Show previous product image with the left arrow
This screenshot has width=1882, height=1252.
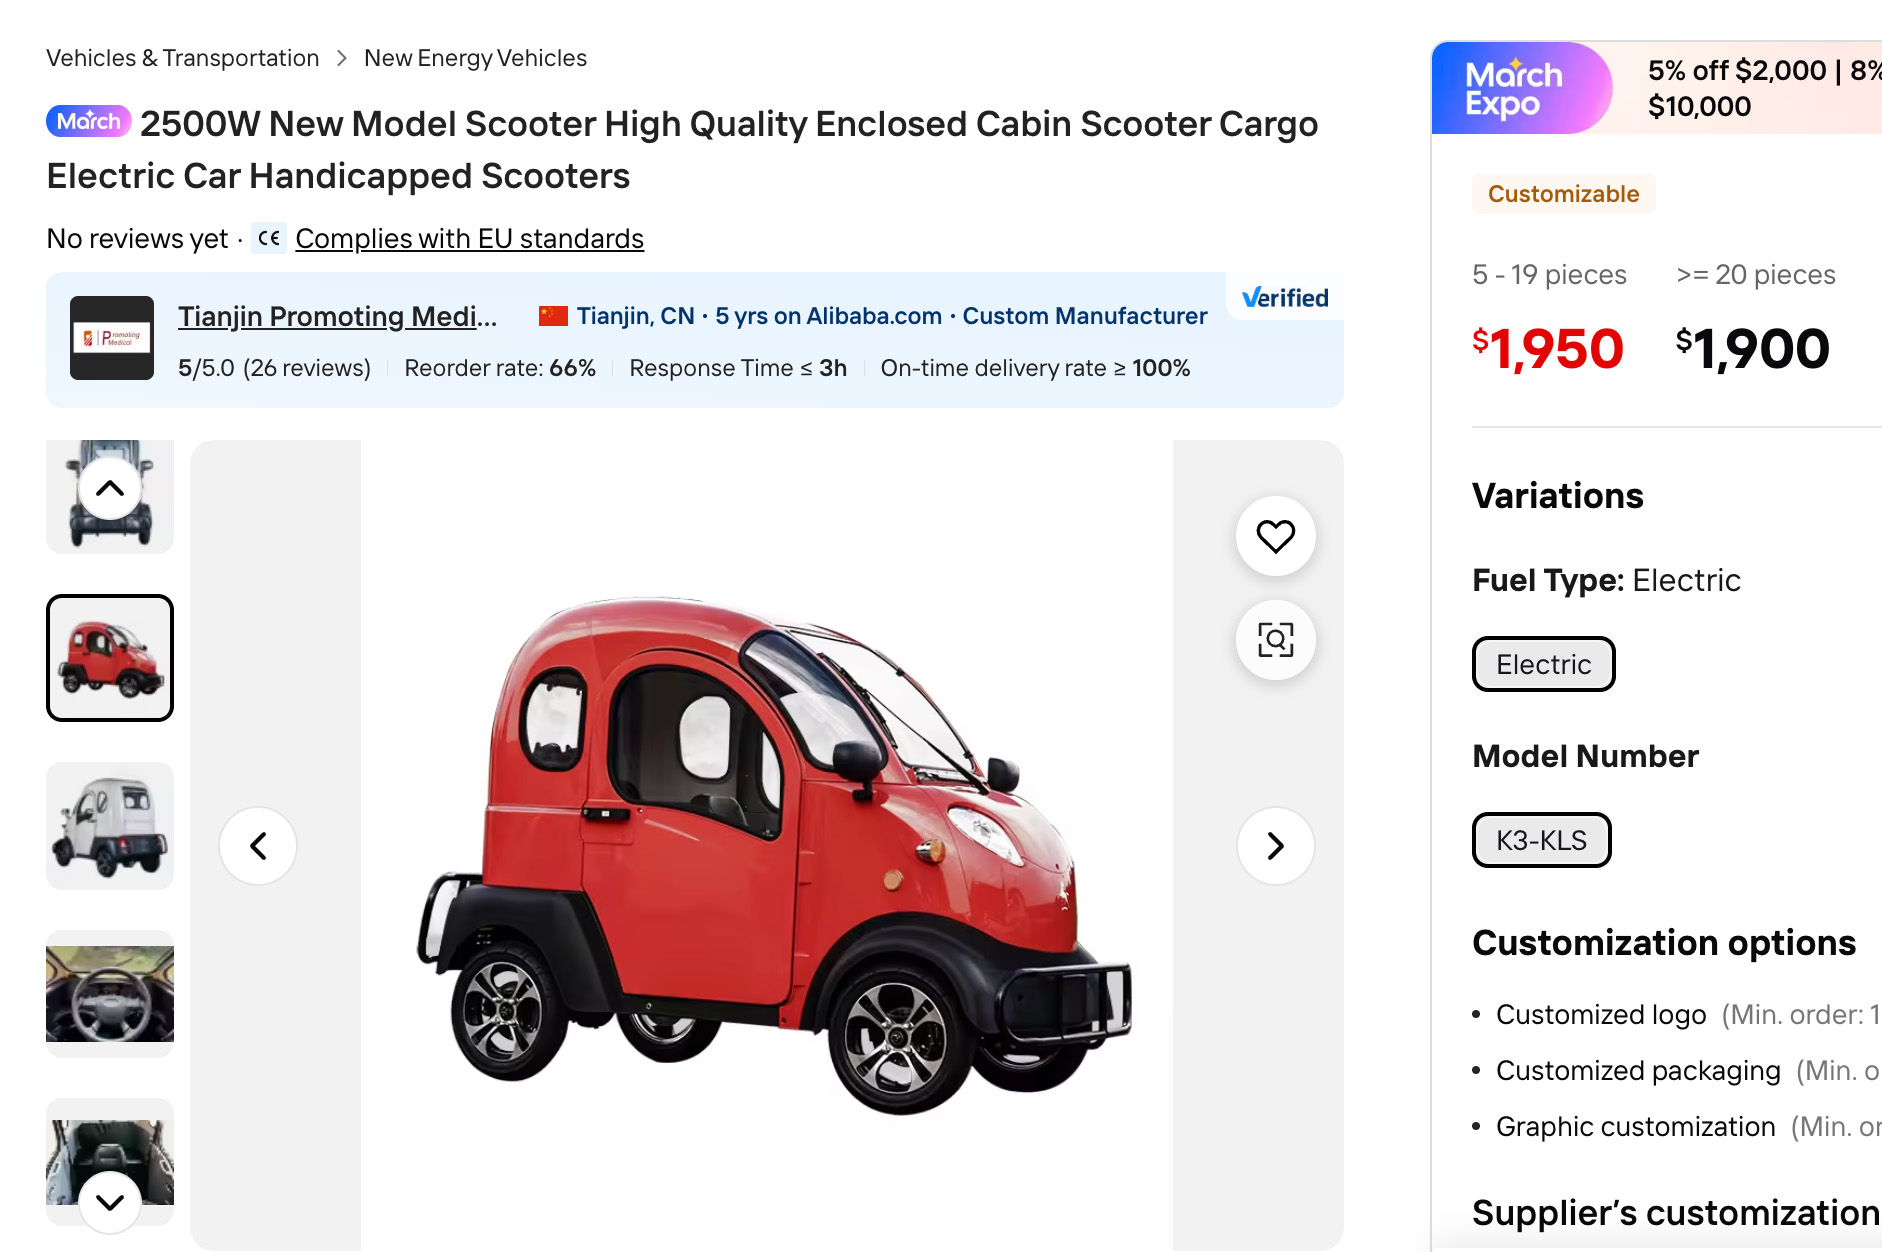point(258,846)
